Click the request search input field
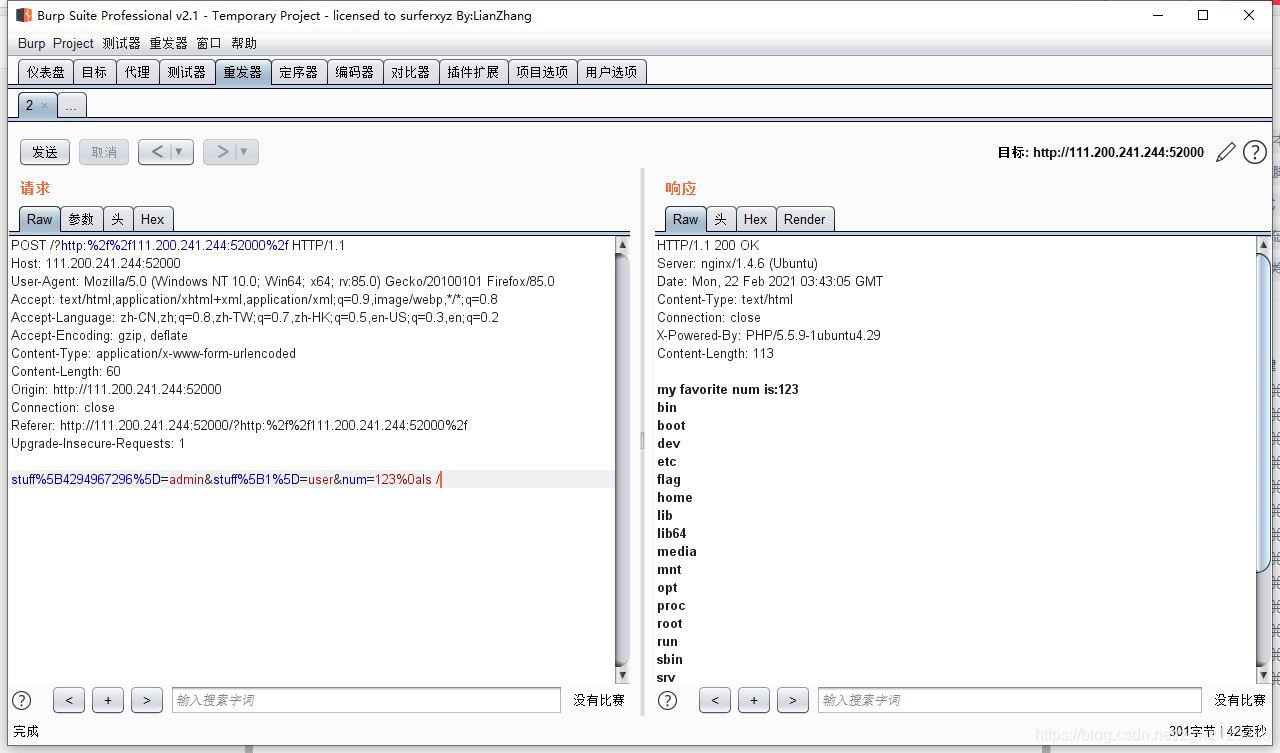The width and height of the screenshot is (1280, 753). tap(366, 700)
